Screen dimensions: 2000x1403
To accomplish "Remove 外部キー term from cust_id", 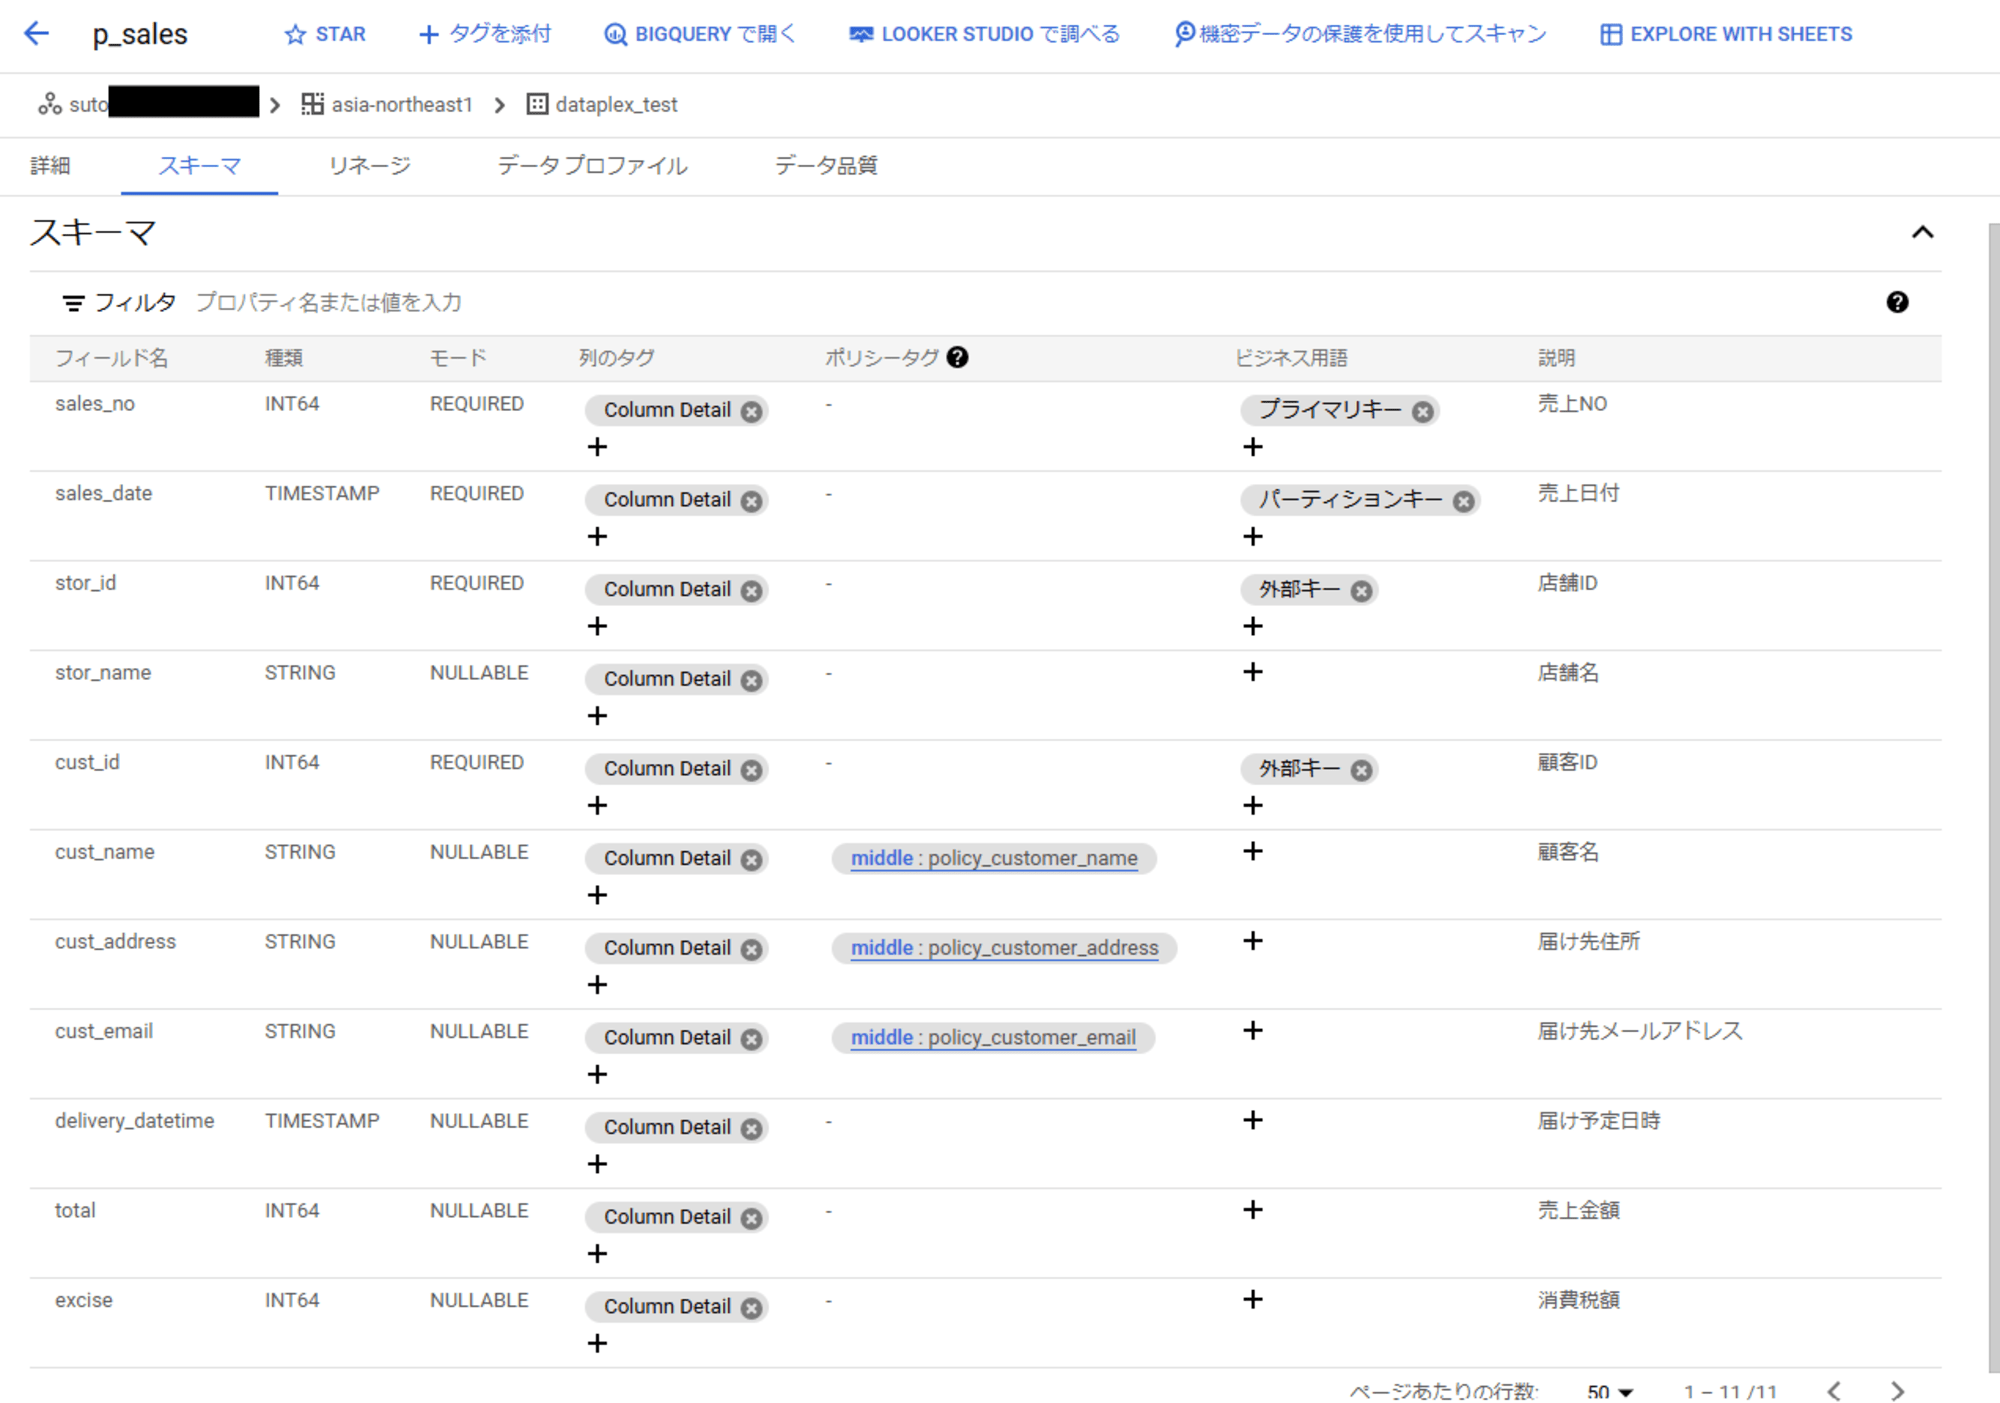I will coord(1361,770).
